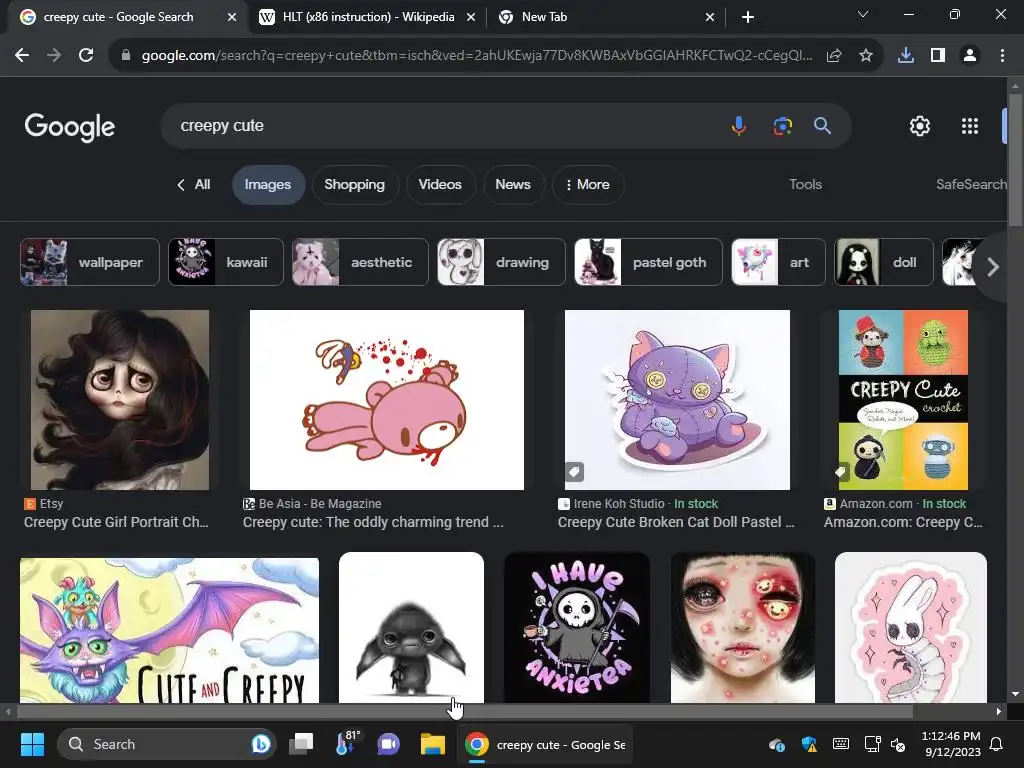The height and width of the screenshot is (768, 1024).
Task: Click the vertical scrollbar thumb
Action: coord(1015,160)
